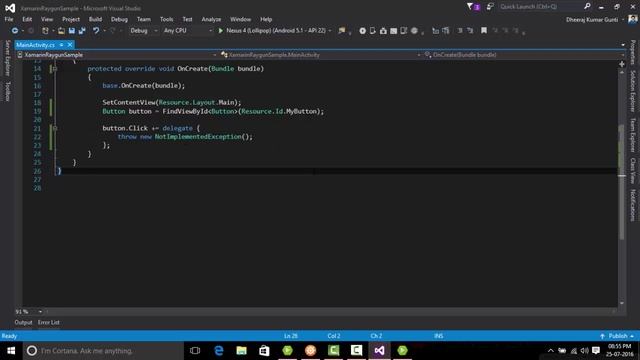Image resolution: width=640 pixels, height=360 pixels.
Task: Open File Explorer from the taskbar
Action: (x=242, y=351)
